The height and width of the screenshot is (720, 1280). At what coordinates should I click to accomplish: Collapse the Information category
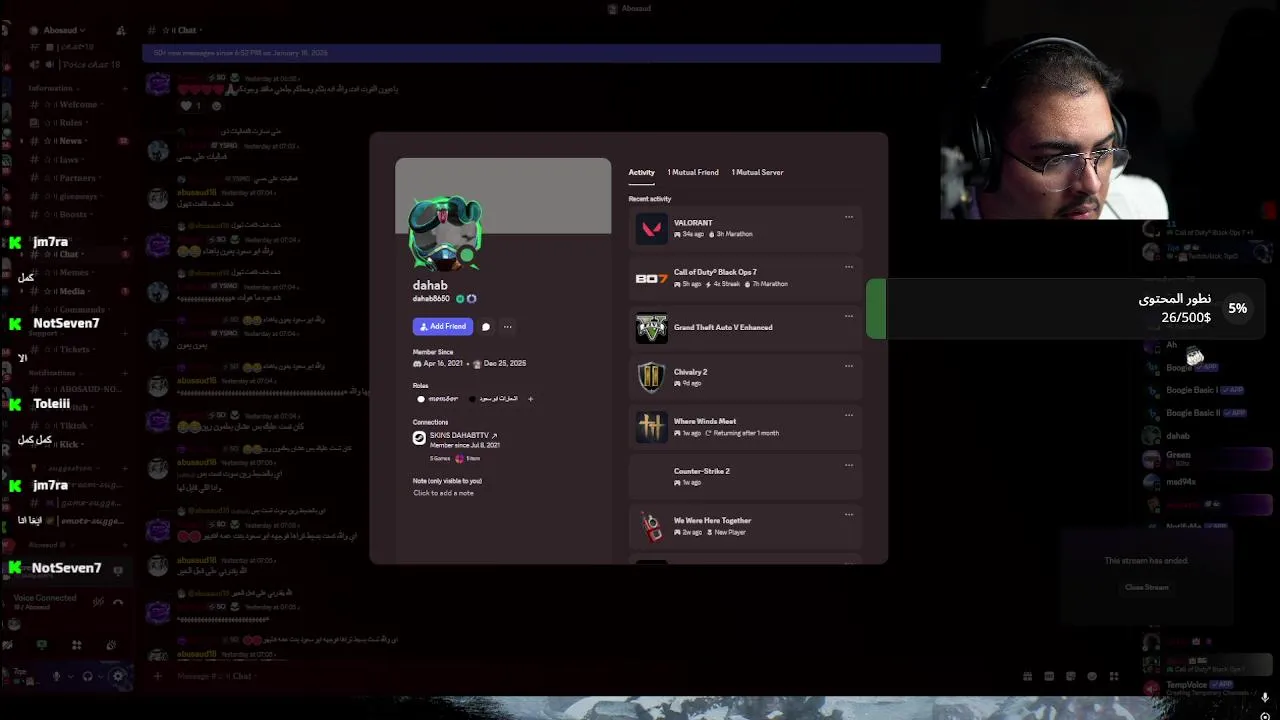point(52,88)
